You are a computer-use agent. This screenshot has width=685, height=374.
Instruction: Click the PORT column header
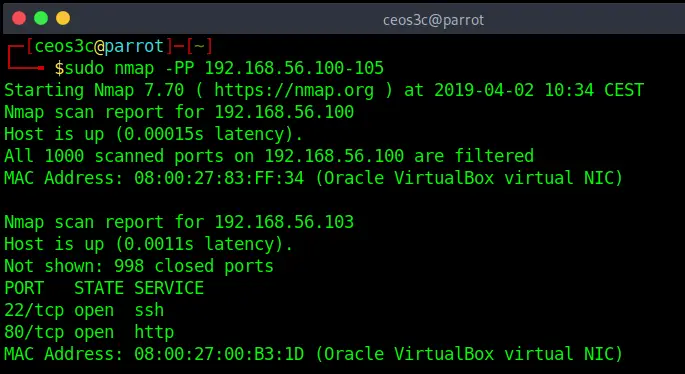(x=24, y=288)
